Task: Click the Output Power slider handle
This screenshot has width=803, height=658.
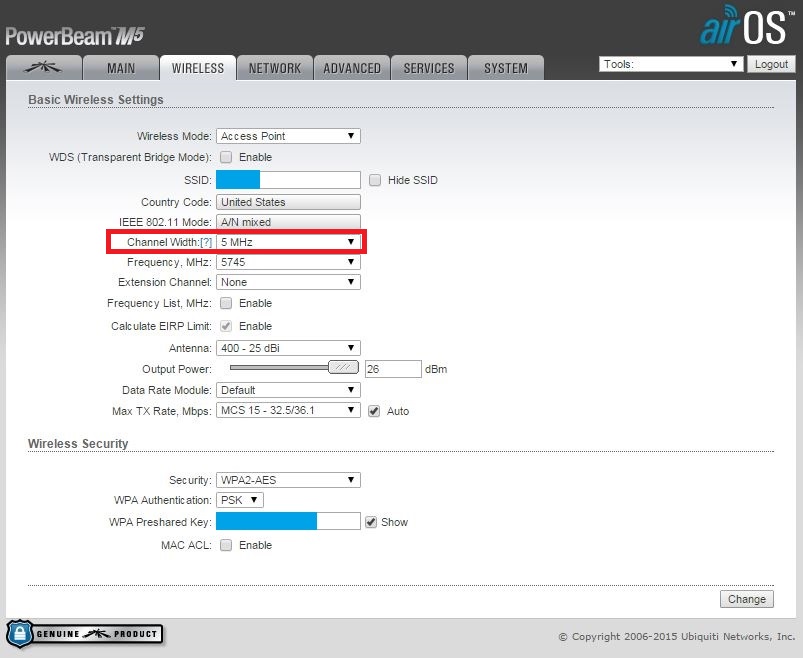Action: click(343, 367)
